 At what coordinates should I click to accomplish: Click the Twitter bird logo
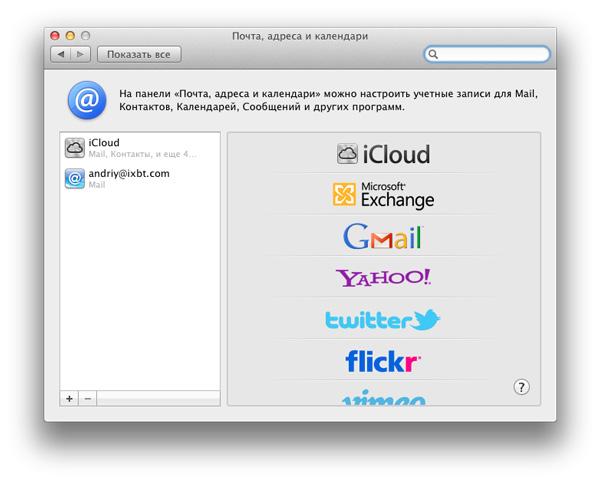[x=426, y=319]
